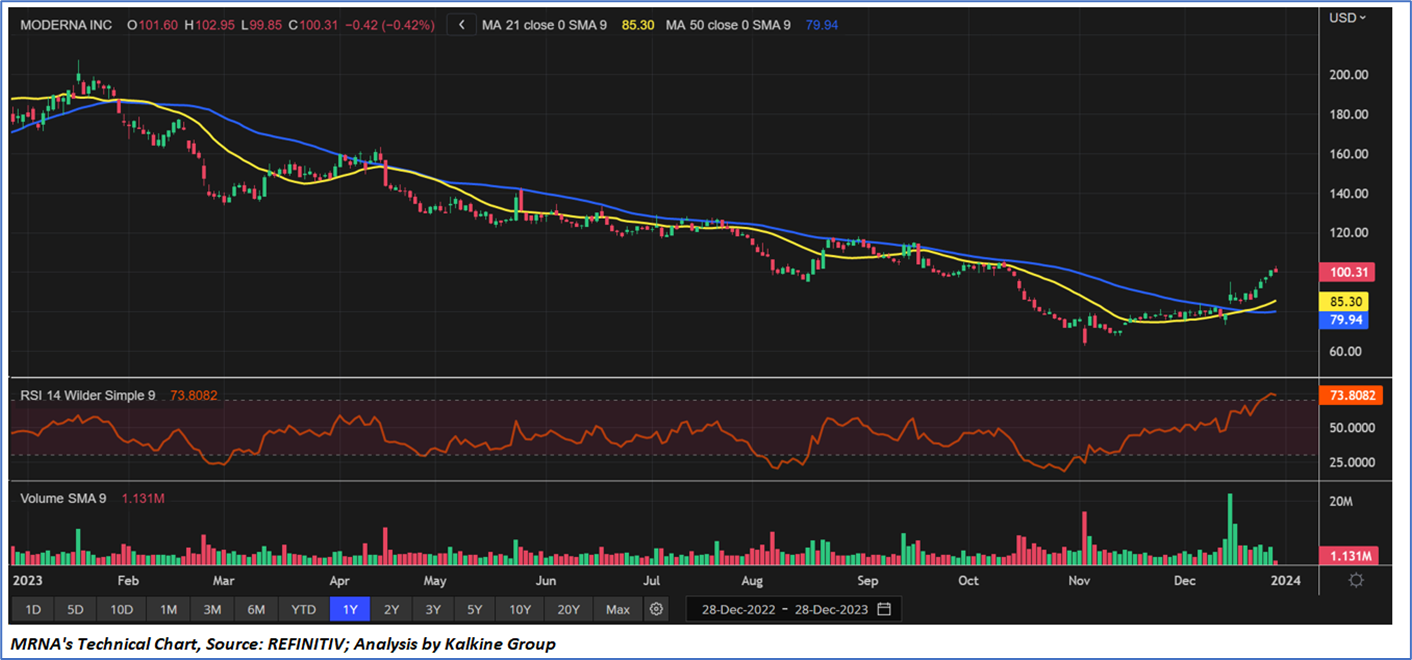Click the −0.42 (−0.42%) change value
Screen dimensions: 1412x660
388,25
